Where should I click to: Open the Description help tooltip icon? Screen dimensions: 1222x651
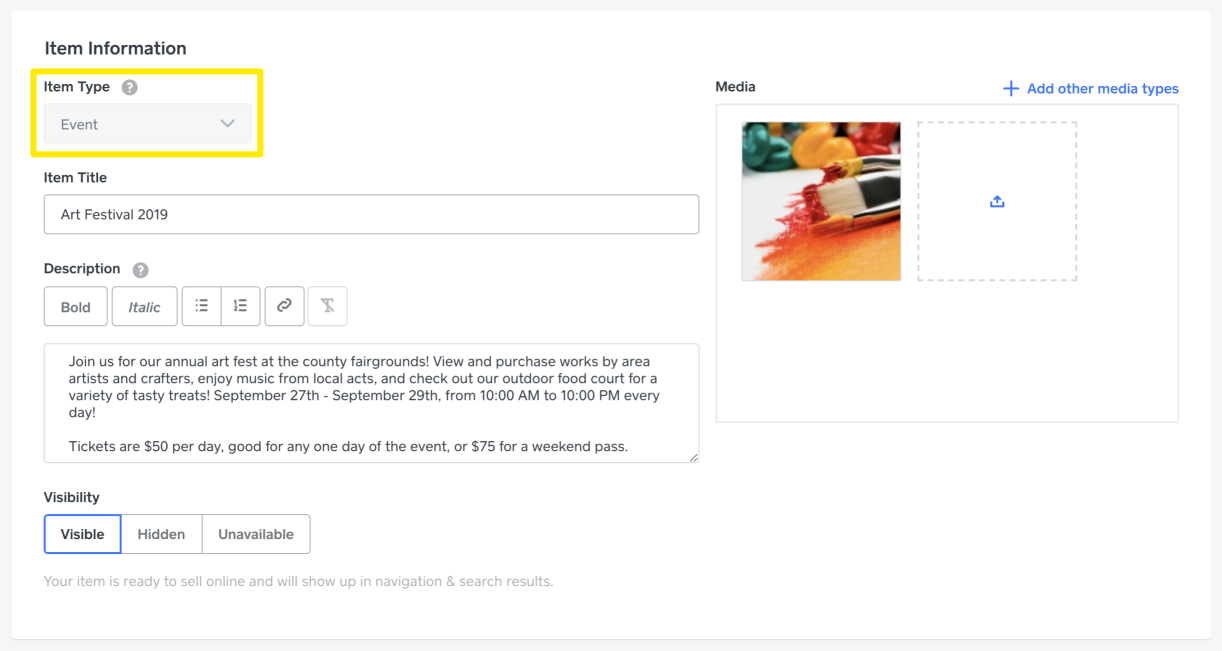pos(139,269)
